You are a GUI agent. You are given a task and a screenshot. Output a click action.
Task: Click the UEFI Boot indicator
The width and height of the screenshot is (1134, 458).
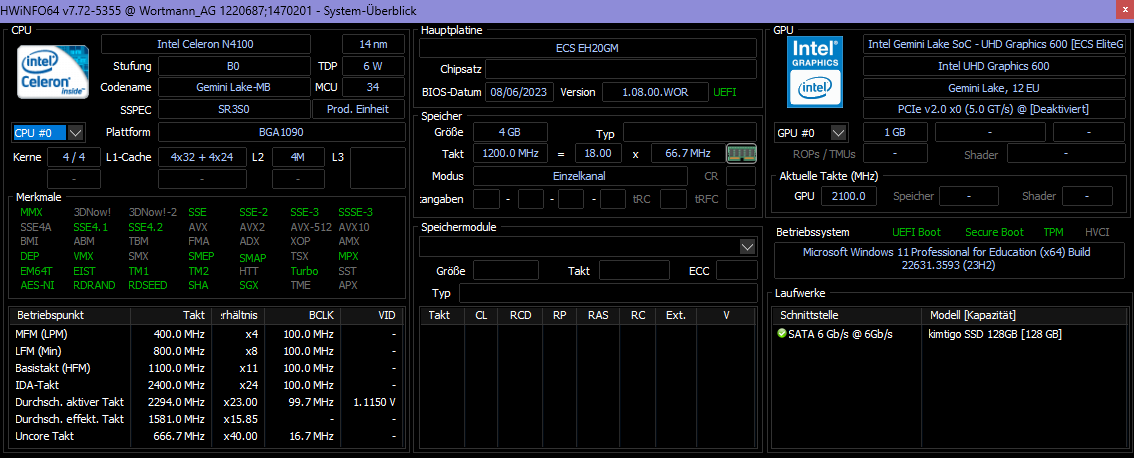click(916, 232)
